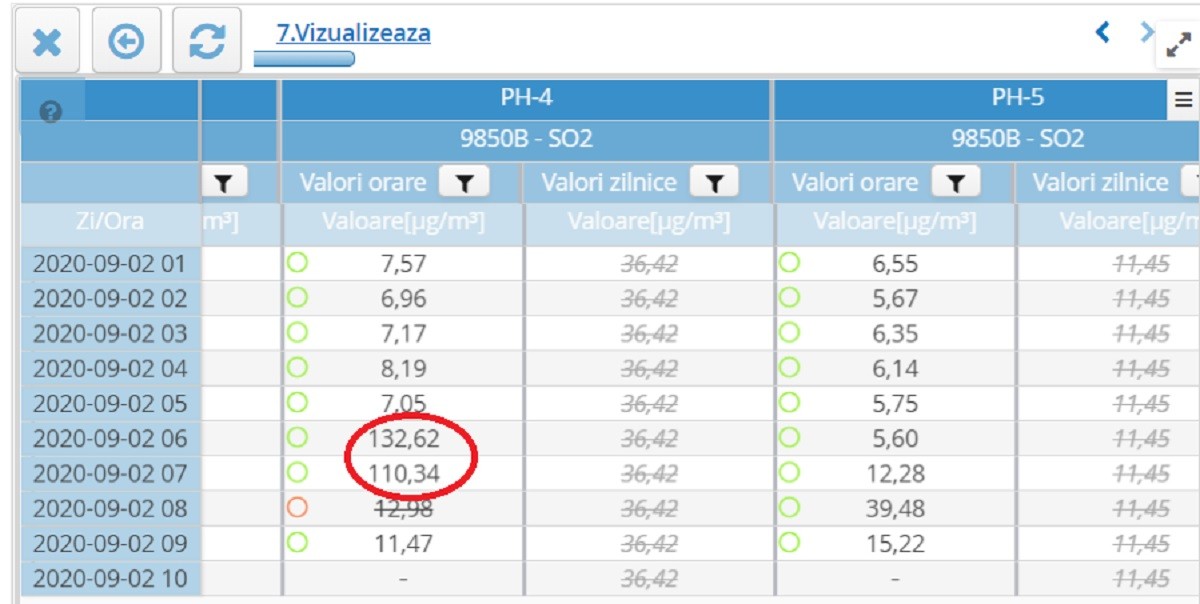Click the back arrow circle icon
This screenshot has height=604, width=1200.
point(127,41)
